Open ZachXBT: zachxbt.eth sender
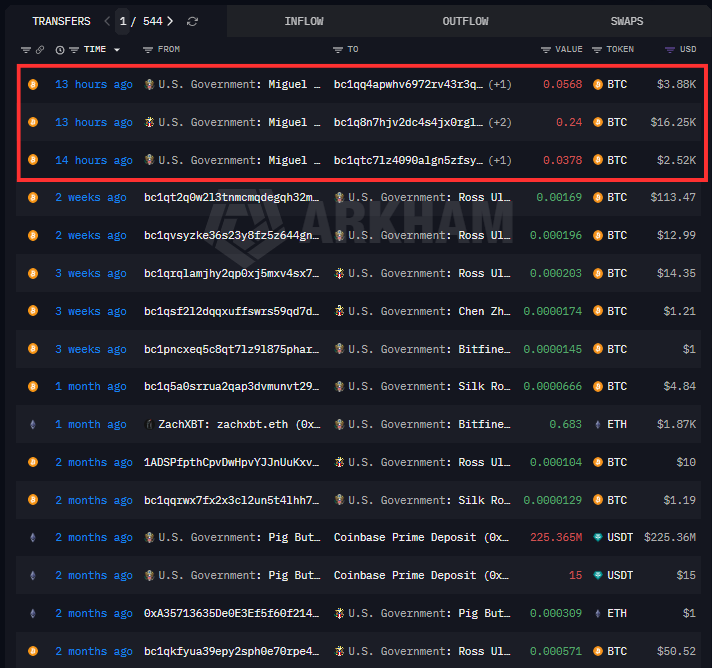 (232, 424)
